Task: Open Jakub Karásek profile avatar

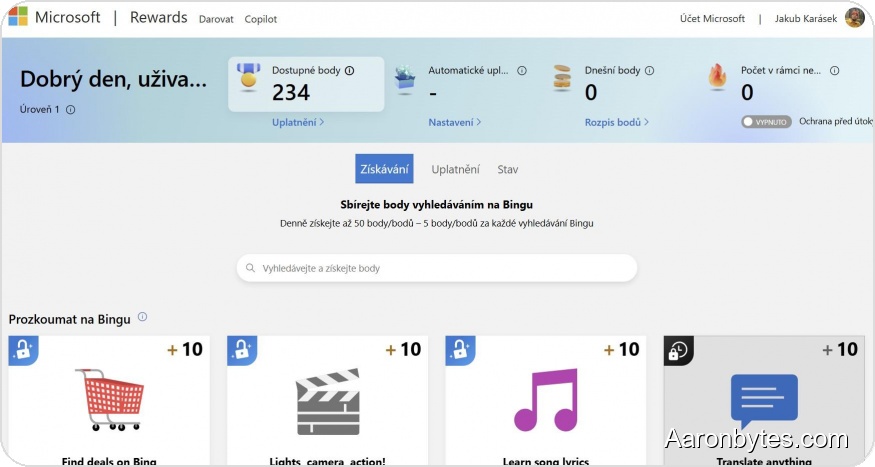Action: pos(854,18)
